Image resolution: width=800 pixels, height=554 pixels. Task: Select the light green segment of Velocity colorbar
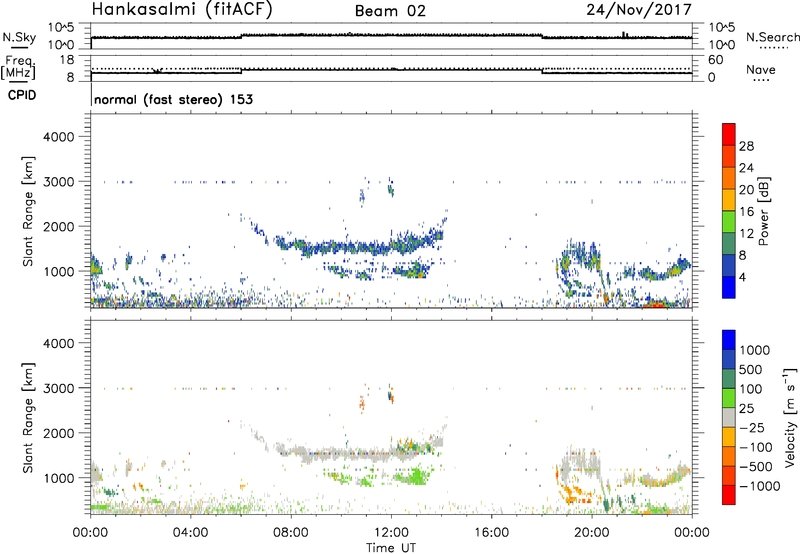point(729,398)
